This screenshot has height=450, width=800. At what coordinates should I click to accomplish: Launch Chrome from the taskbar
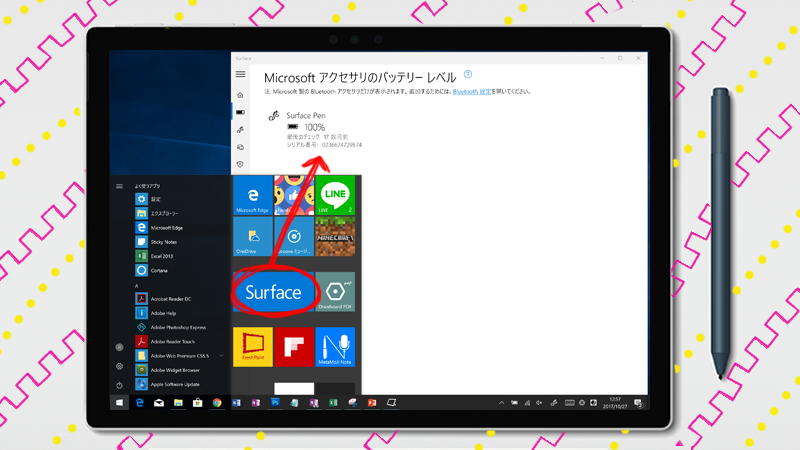(x=217, y=403)
